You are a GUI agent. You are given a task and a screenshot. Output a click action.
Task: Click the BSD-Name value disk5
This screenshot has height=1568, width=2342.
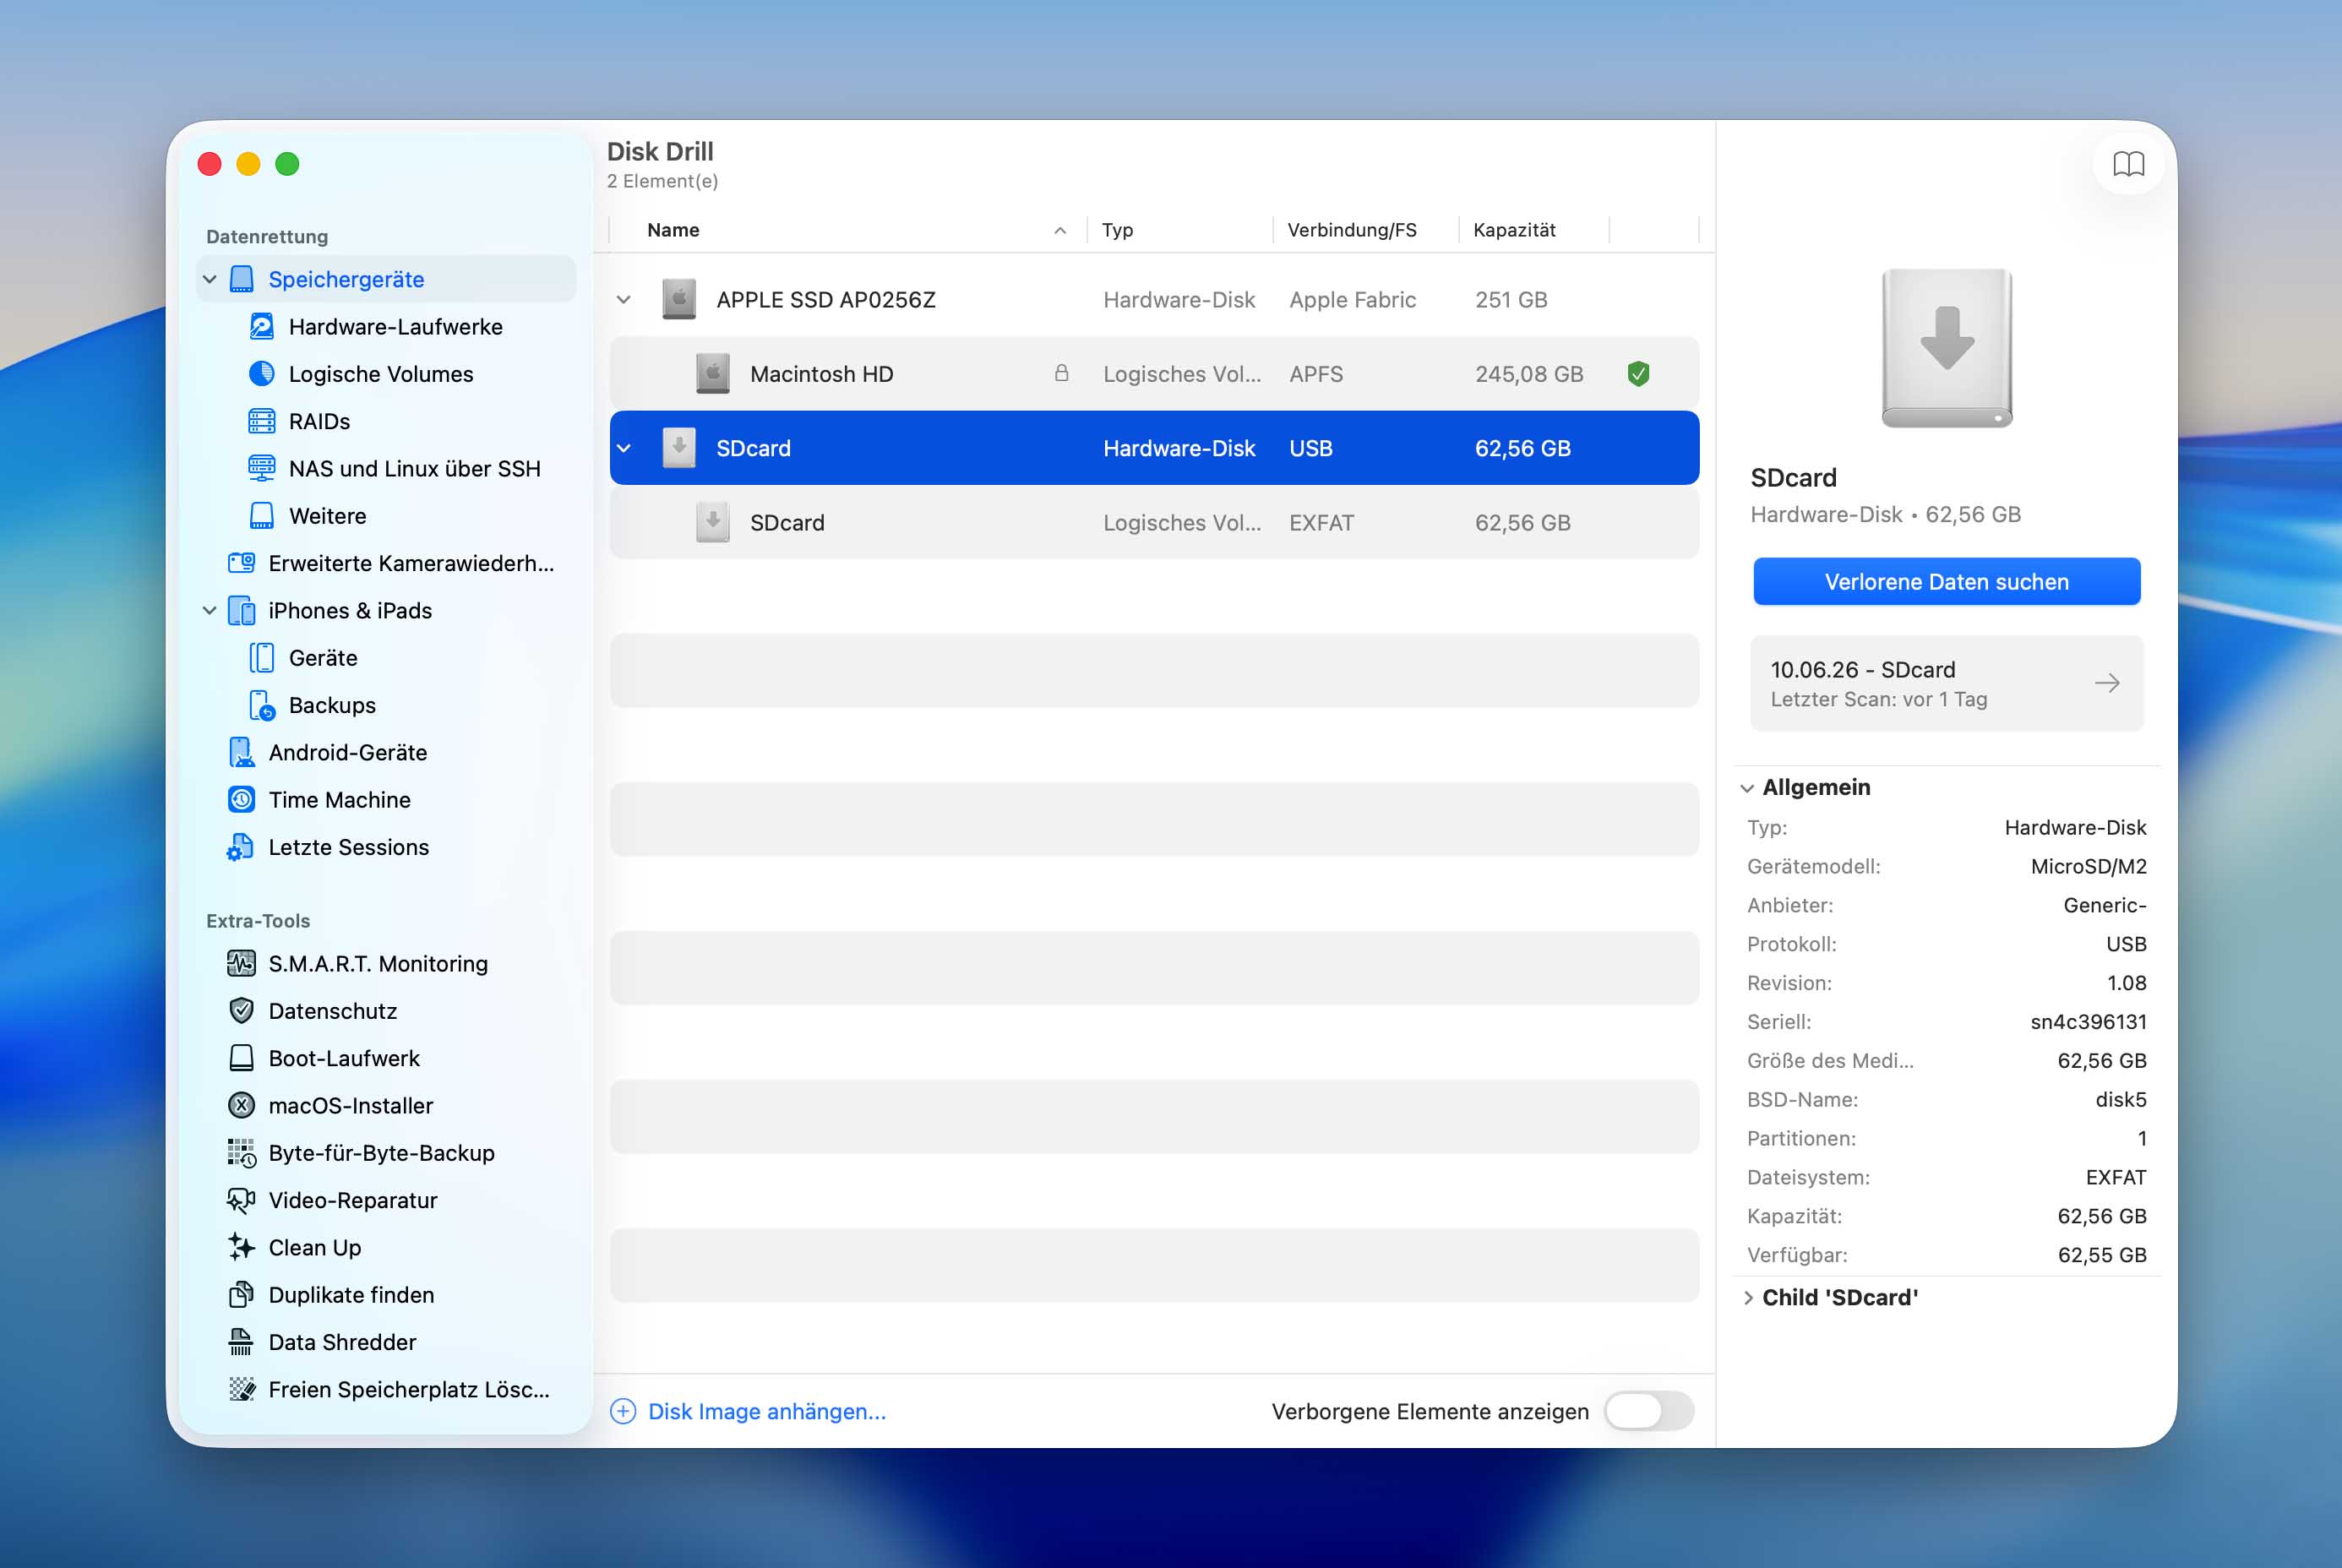click(2120, 1099)
